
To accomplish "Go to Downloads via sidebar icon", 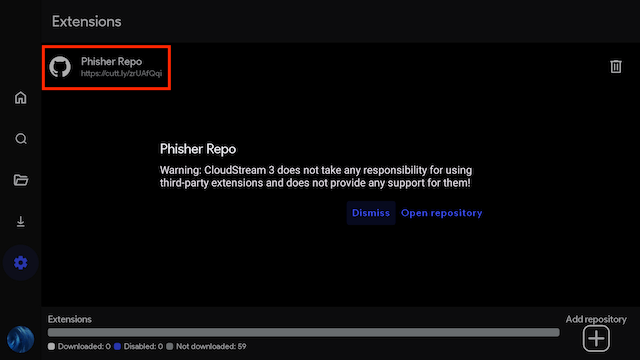I will pyautogui.click(x=20, y=222).
